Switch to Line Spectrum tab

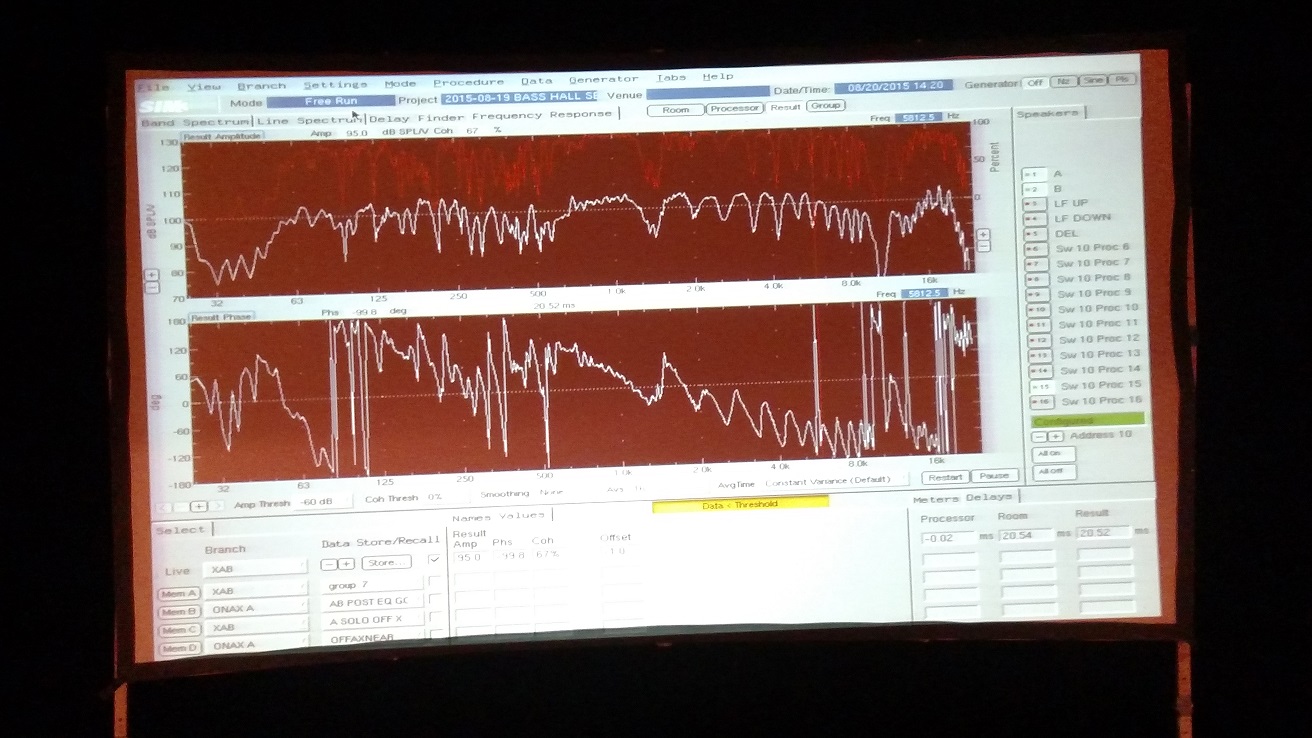(309, 120)
